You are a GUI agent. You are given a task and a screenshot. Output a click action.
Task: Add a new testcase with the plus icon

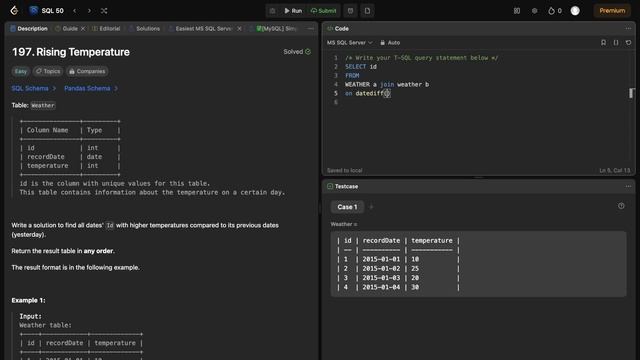coord(371,207)
